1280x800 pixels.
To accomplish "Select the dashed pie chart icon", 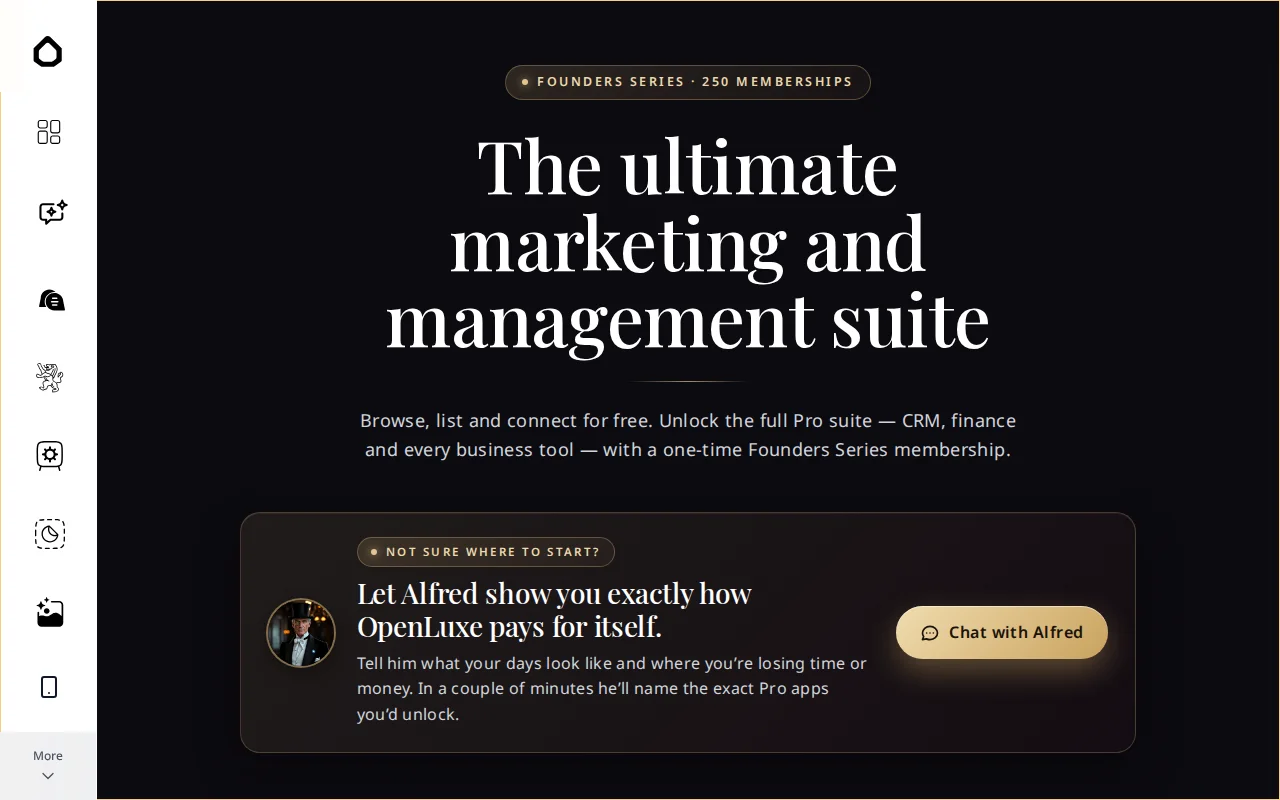I will 50,534.
